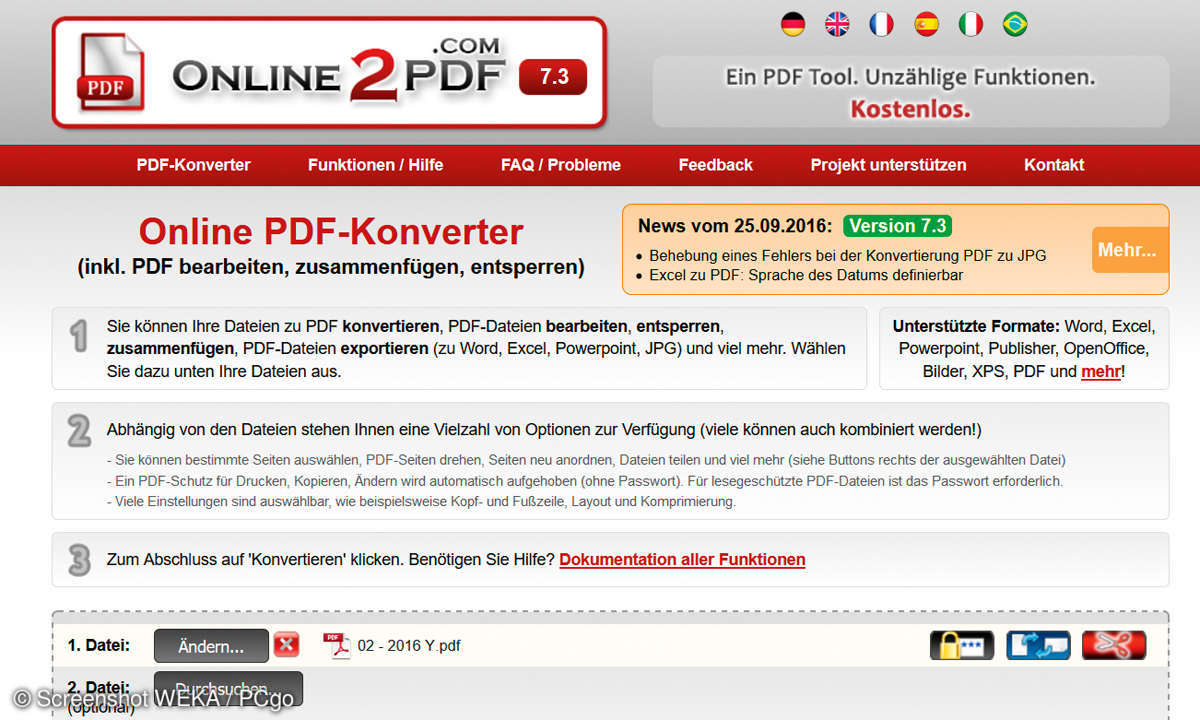Choose the Brazilian flag language
1200x720 pixels.
pos(1015,24)
